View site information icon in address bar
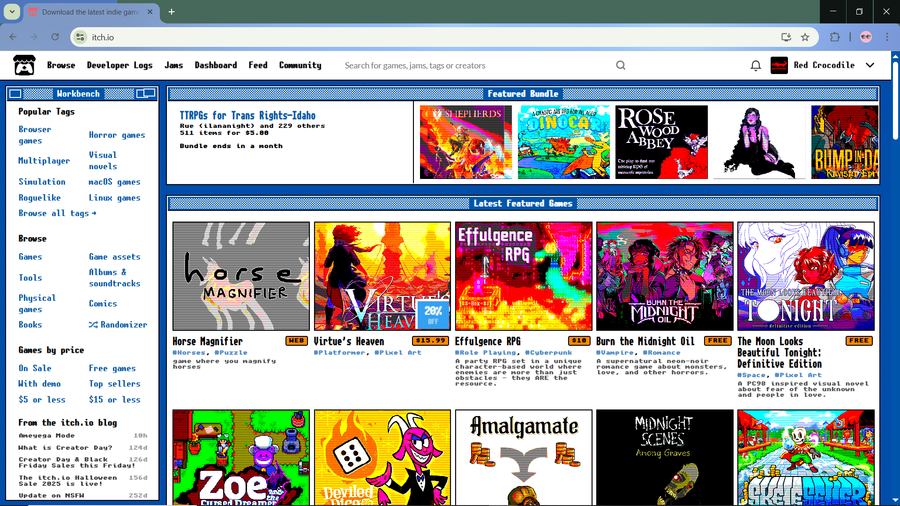 [80, 37]
